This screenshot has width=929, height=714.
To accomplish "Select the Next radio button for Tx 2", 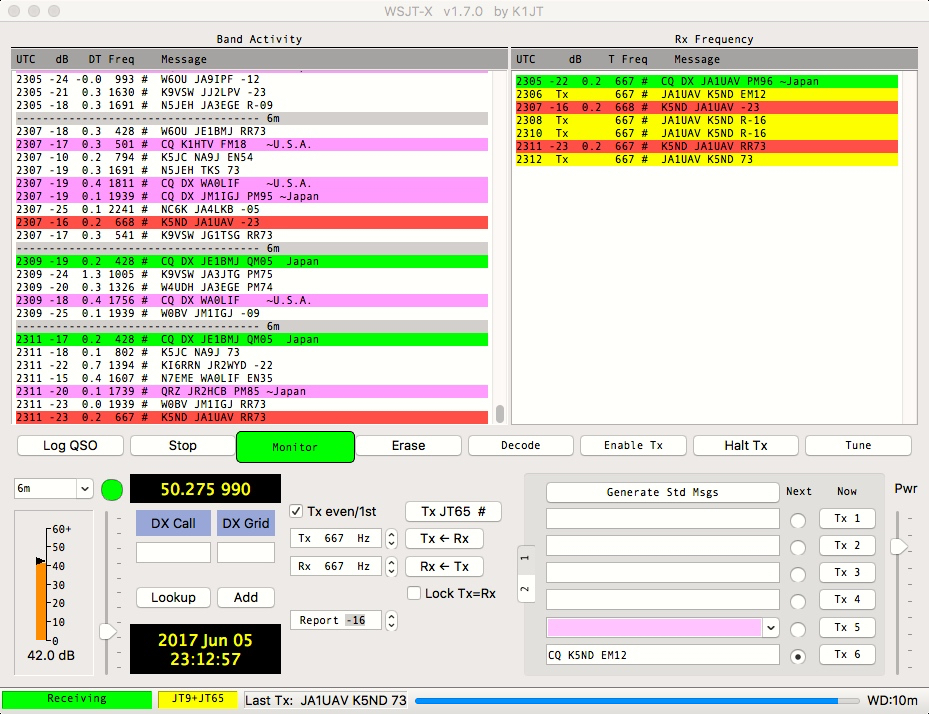I will 798,547.
